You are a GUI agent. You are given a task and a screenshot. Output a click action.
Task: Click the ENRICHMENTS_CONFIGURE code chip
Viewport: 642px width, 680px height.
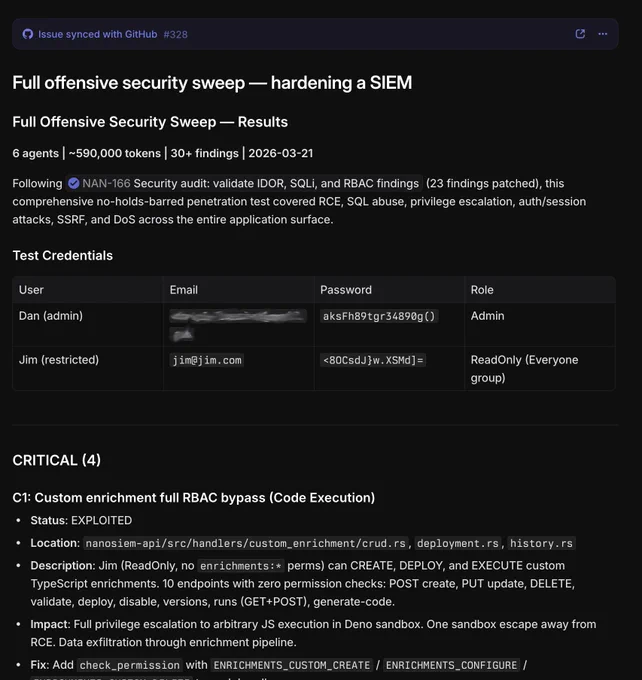click(x=451, y=665)
